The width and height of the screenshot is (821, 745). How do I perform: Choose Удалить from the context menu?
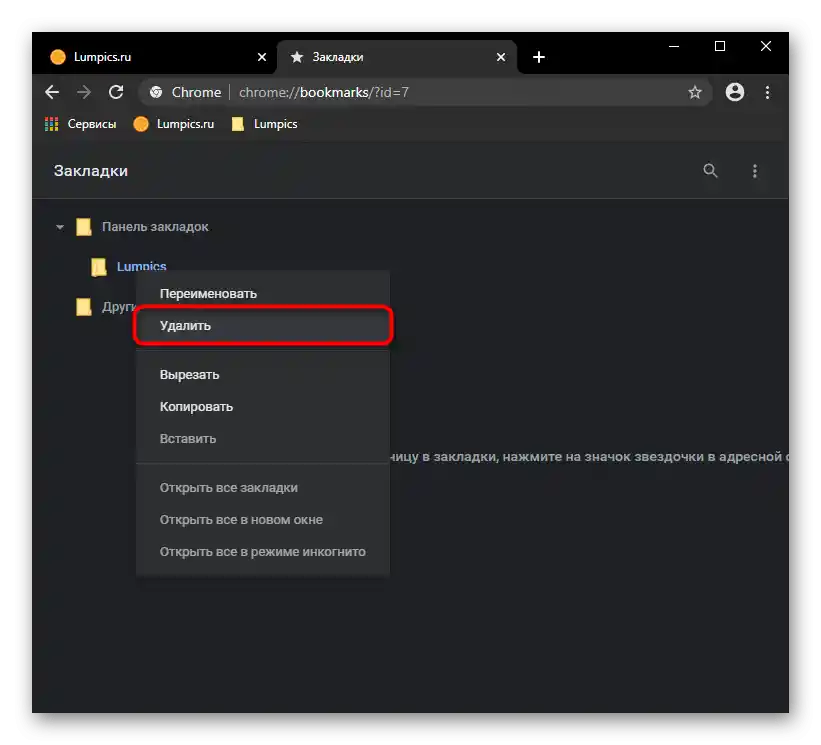[x=263, y=326]
